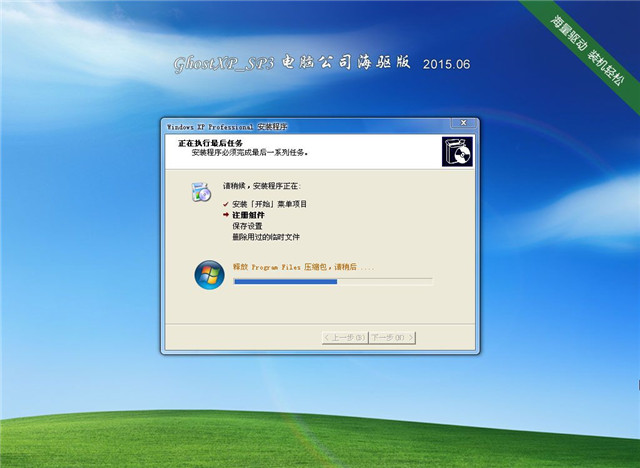
Task: Click the 安装「开始」菜单项目 step
Action: pyautogui.click(x=270, y=204)
